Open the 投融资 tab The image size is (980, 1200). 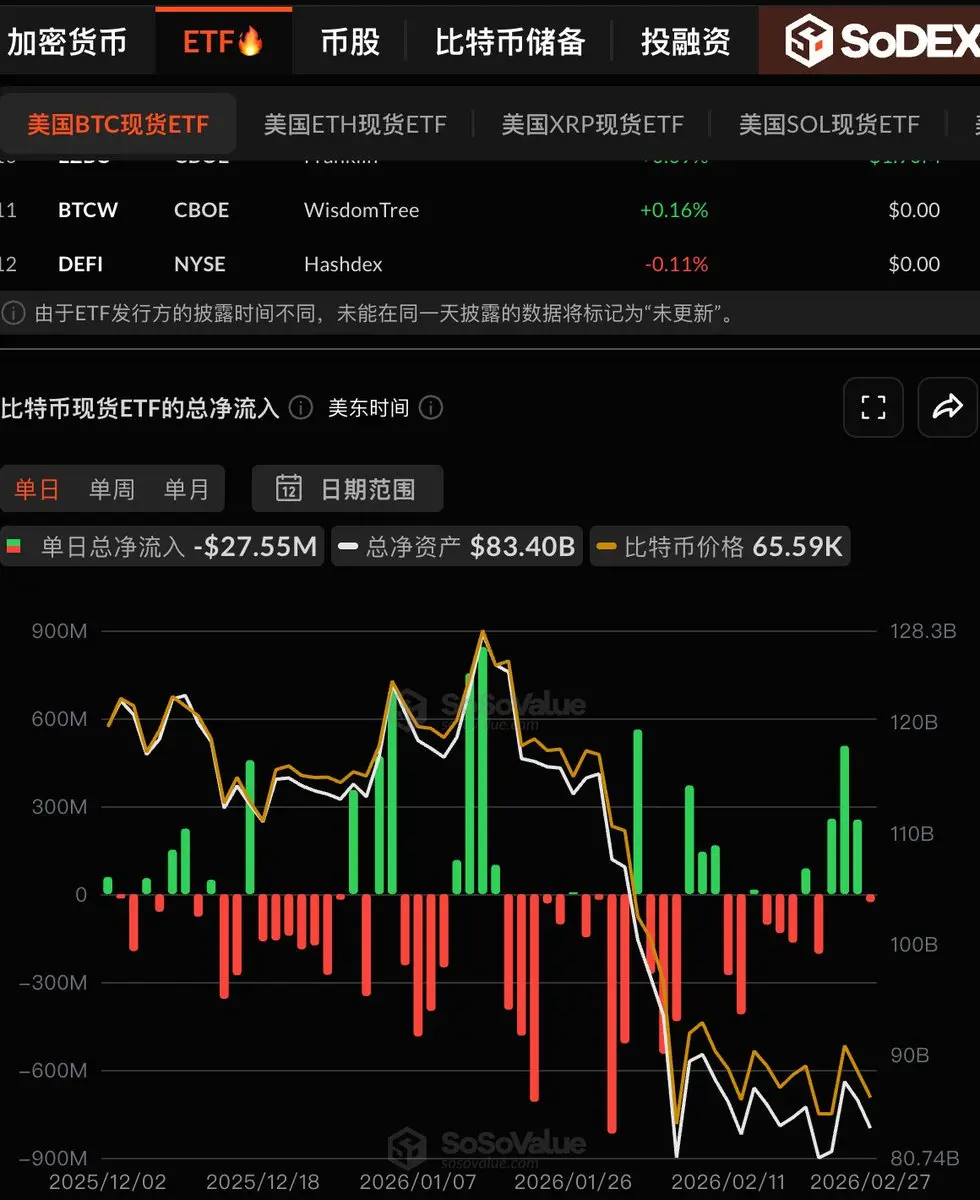pos(686,41)
